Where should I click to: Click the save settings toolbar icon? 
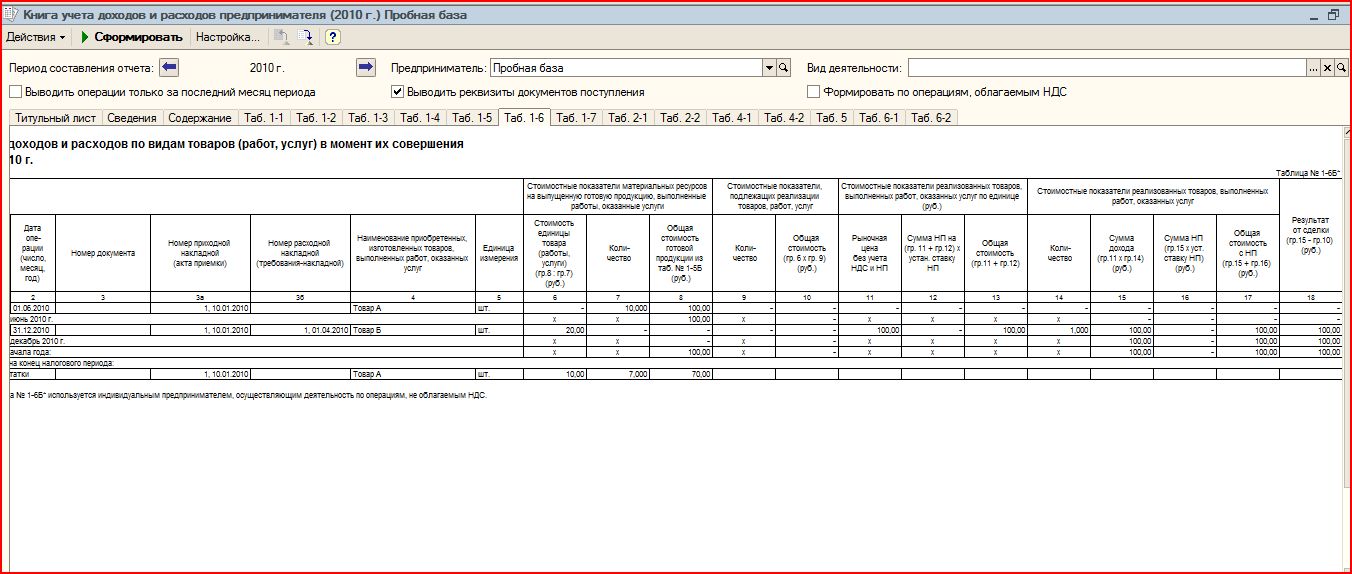point(282,37)
